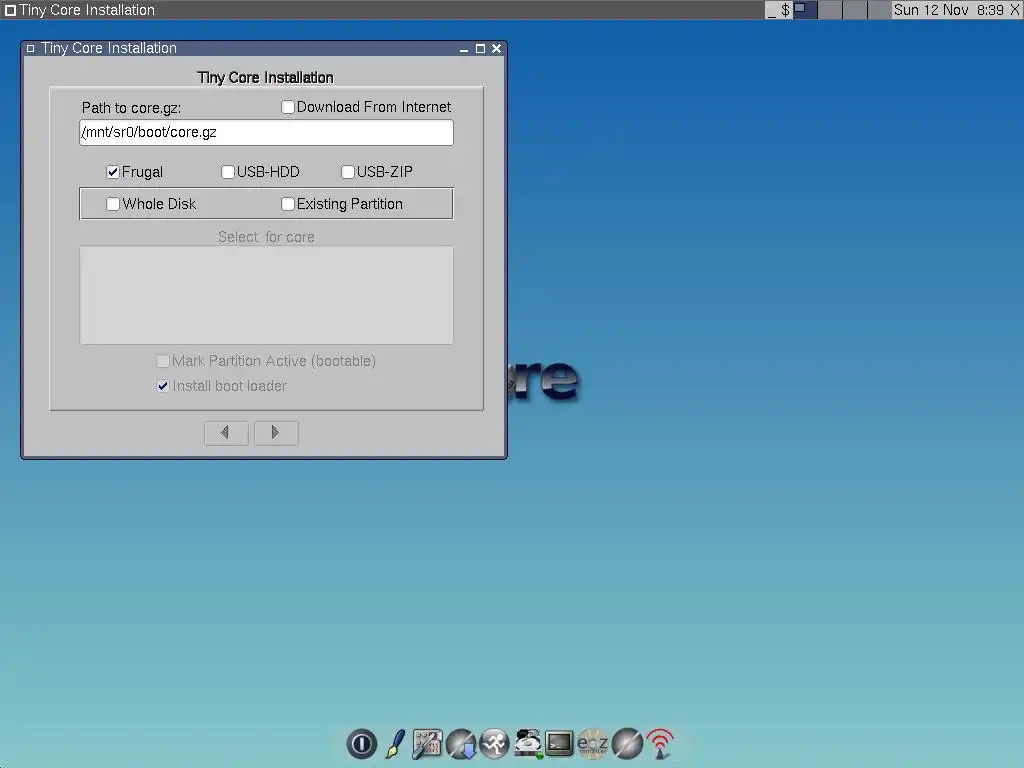
Task: Click the square icon in top taskbar title
Action: (10, 10)
